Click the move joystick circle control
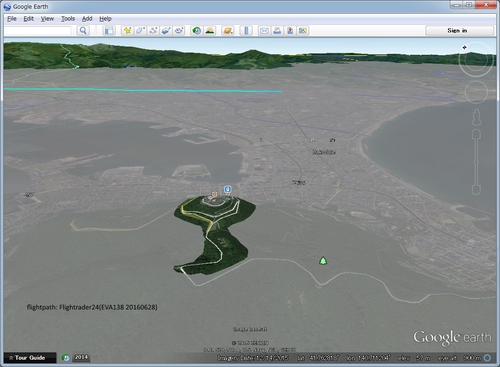 point(476,92)
